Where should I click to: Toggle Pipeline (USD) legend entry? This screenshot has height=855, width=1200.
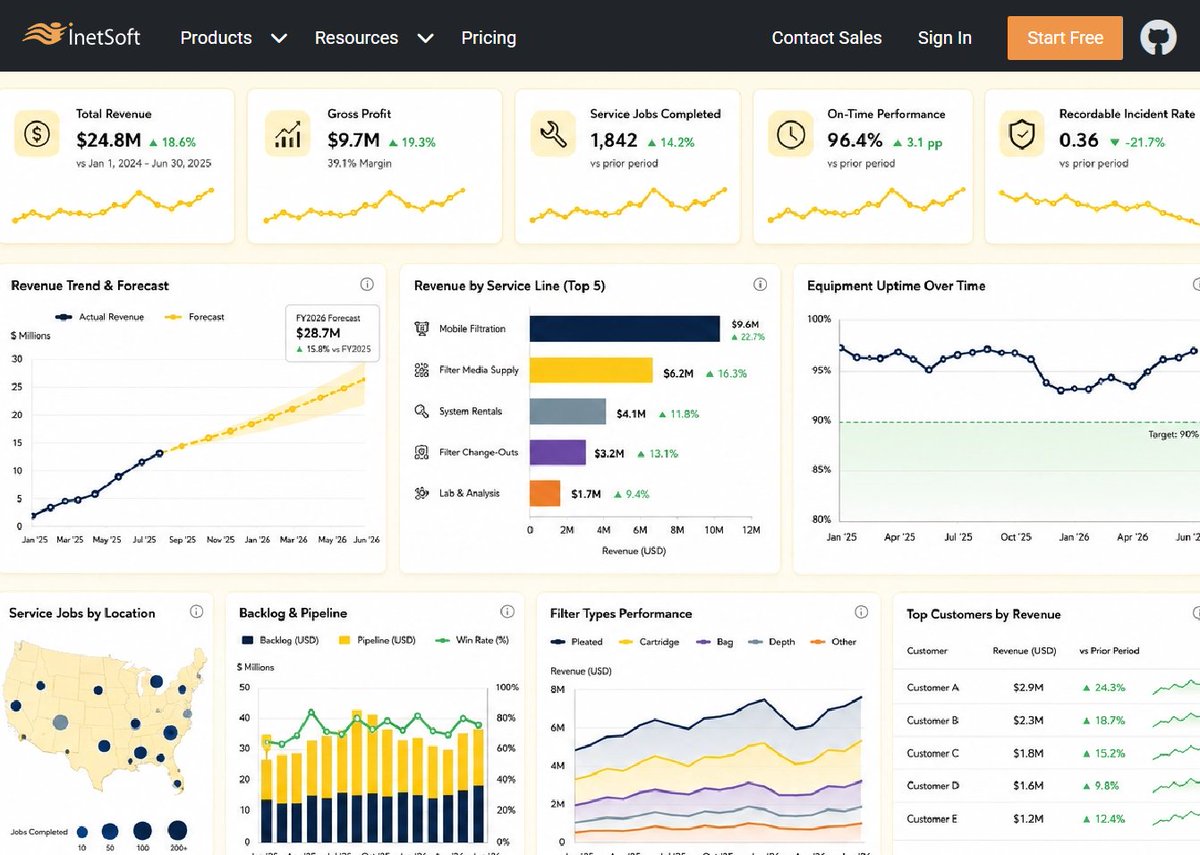[378, 640]
